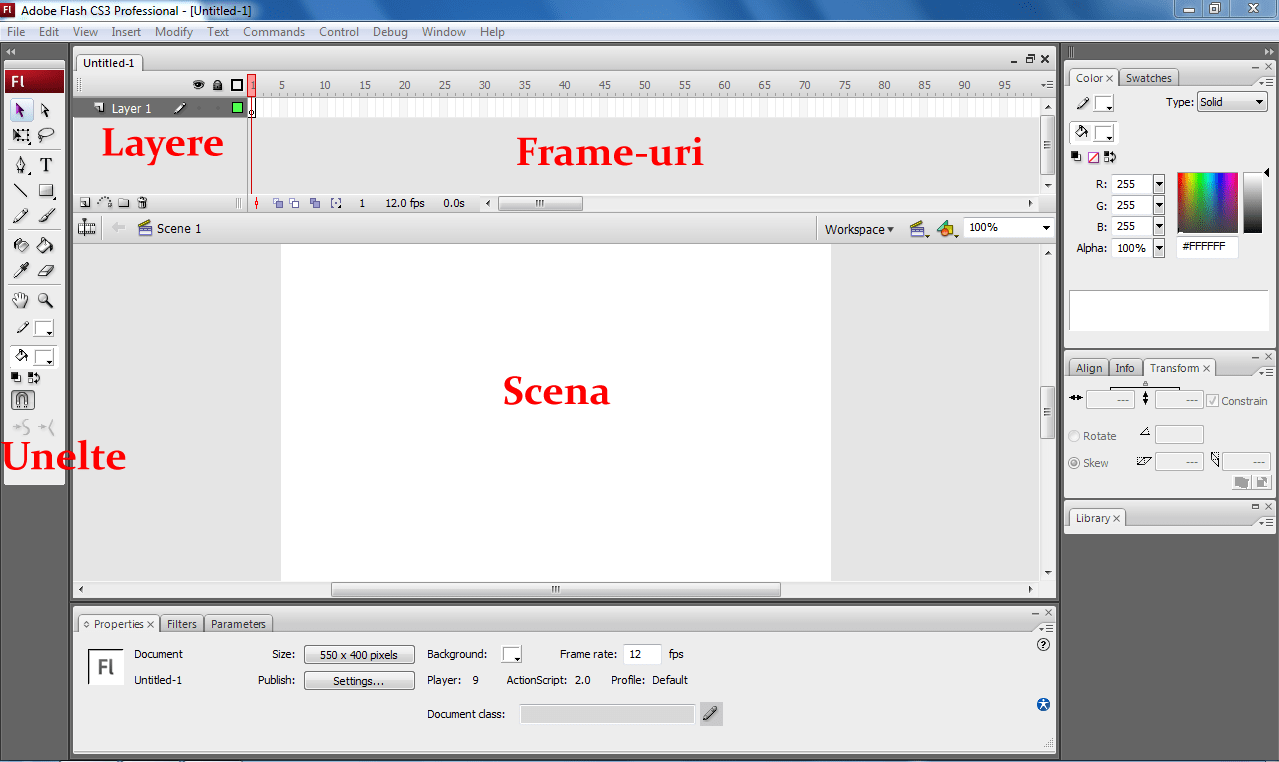
Task: Activate the Paint Bucket tool
Action: point(45,245)
